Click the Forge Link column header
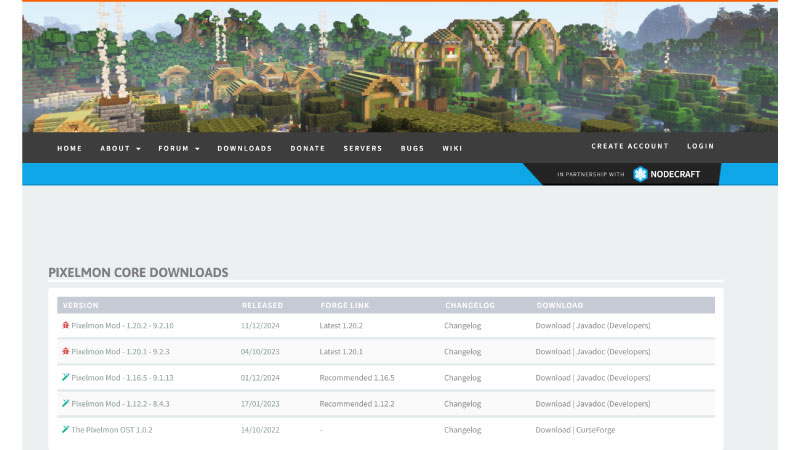The width and height of the screenshot is (800, 450). tap(345, 305)
